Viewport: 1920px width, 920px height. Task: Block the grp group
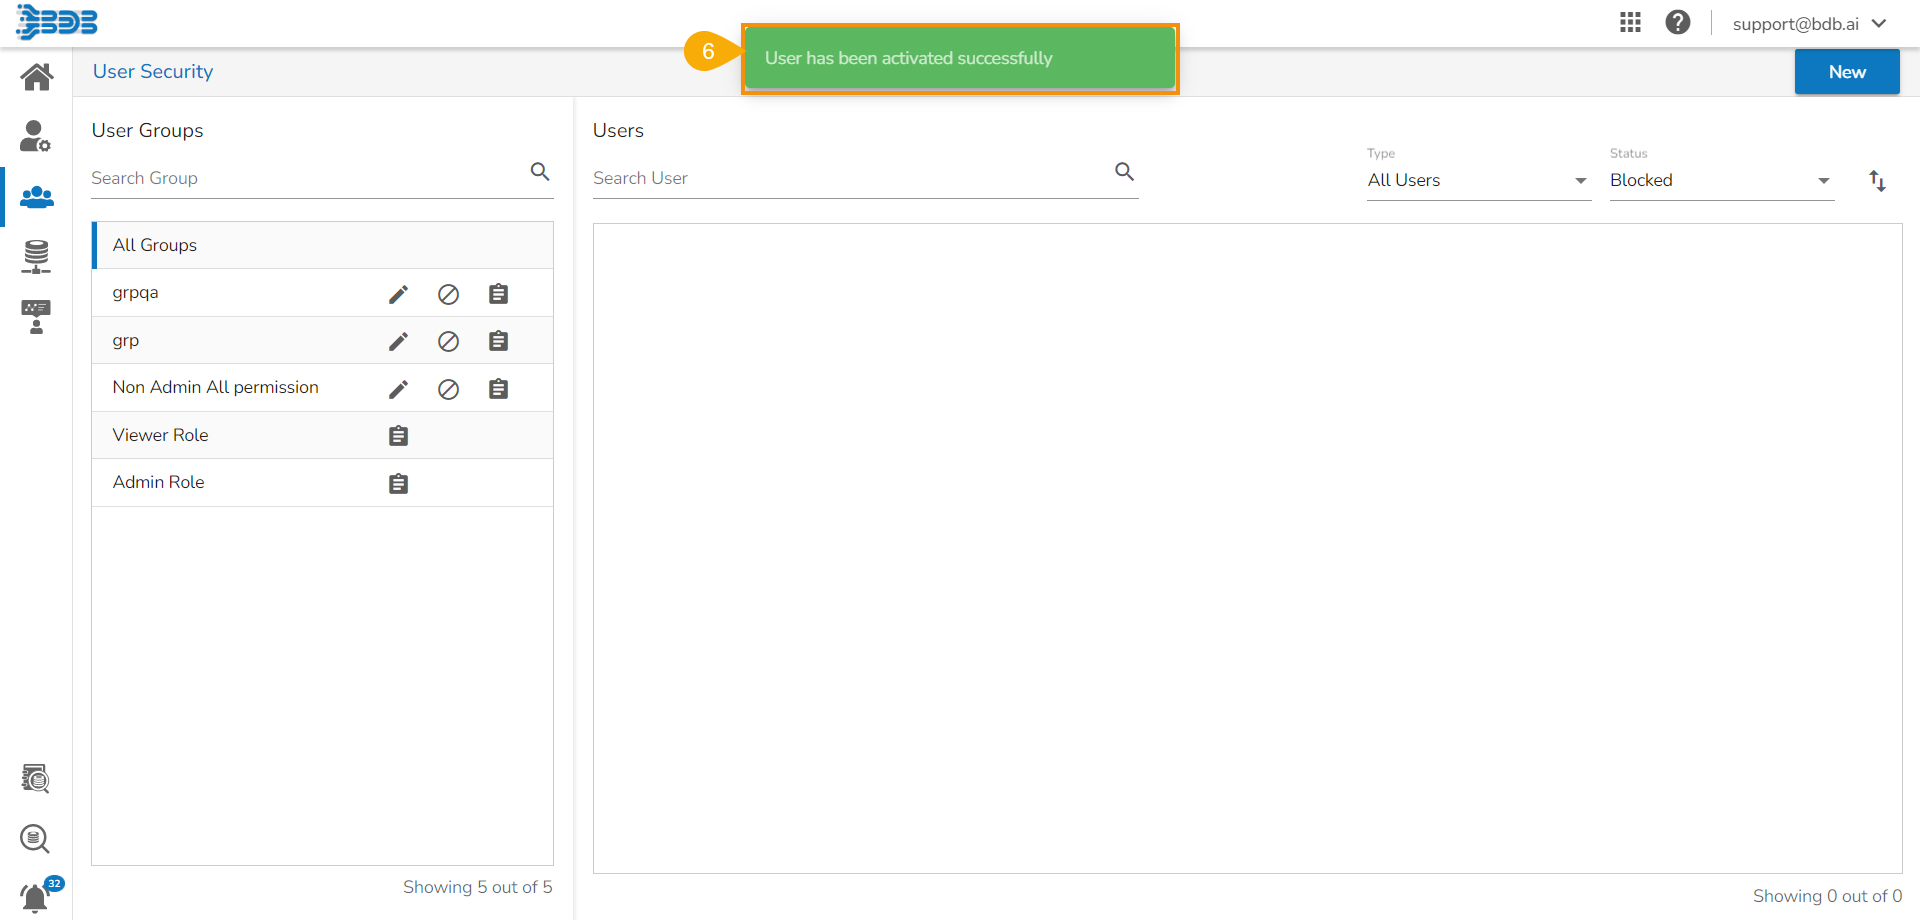pyautogui.click(x=448, y=342)
